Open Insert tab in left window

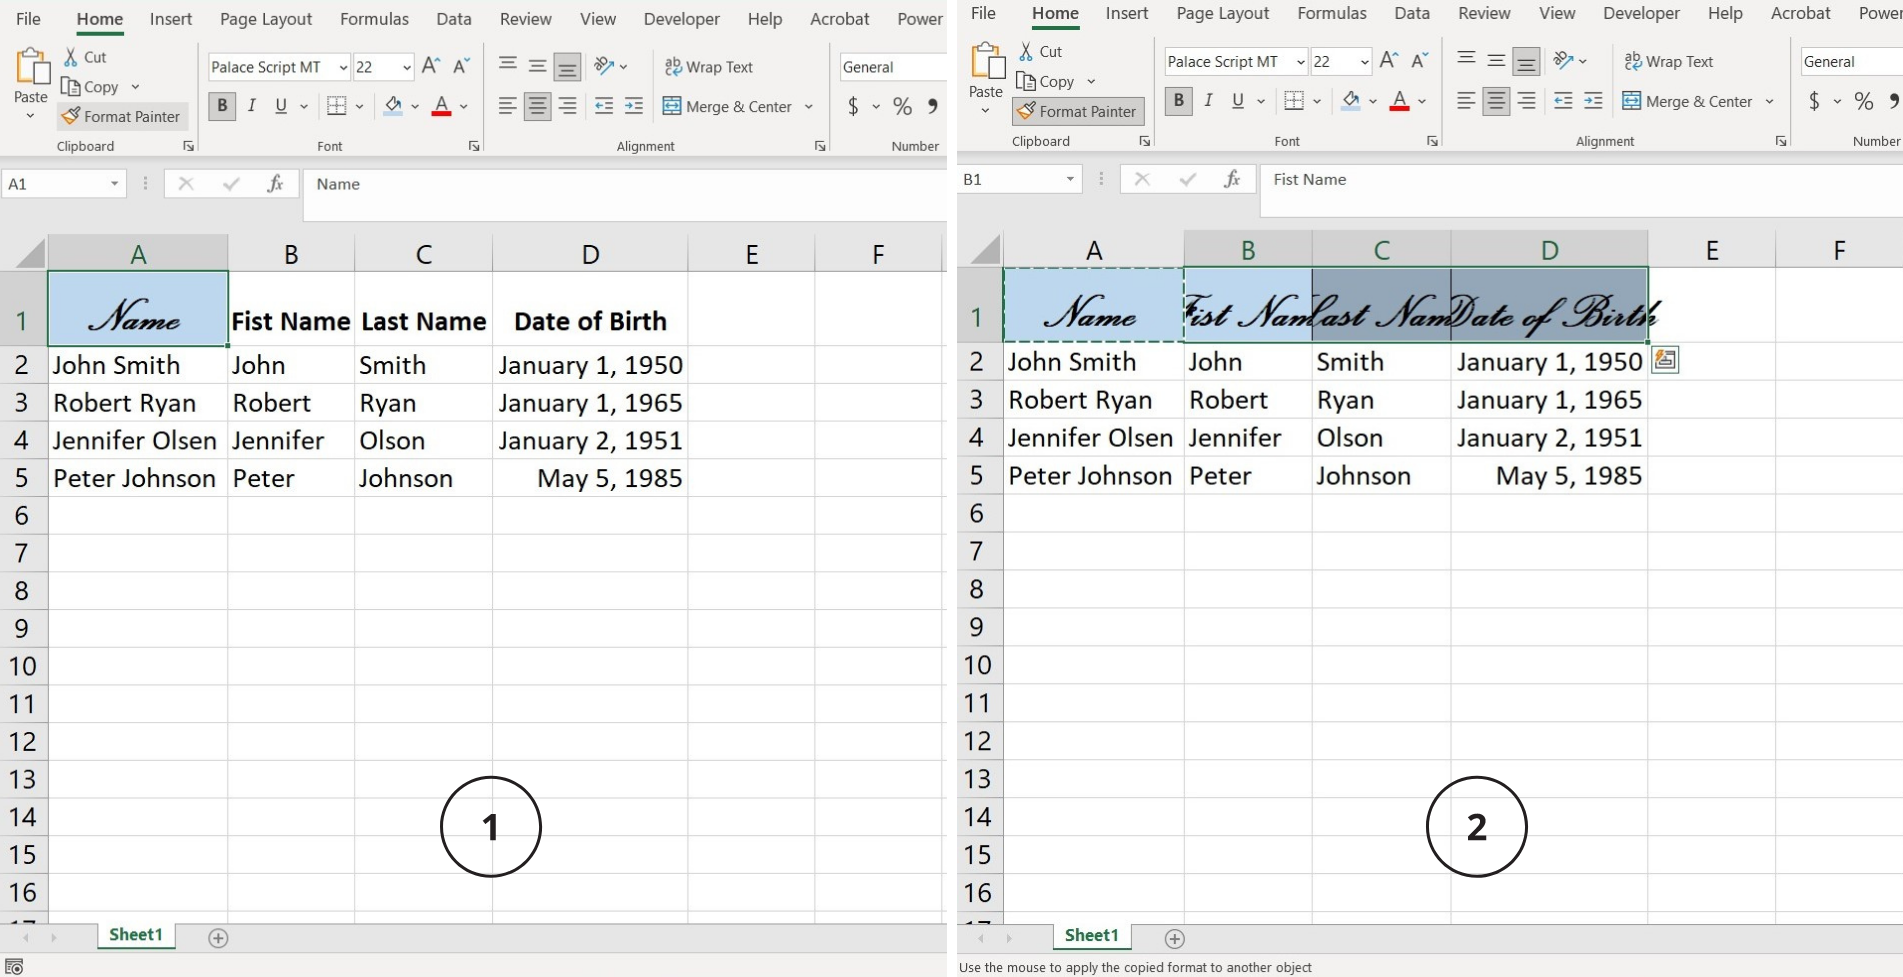coord(171,19)
